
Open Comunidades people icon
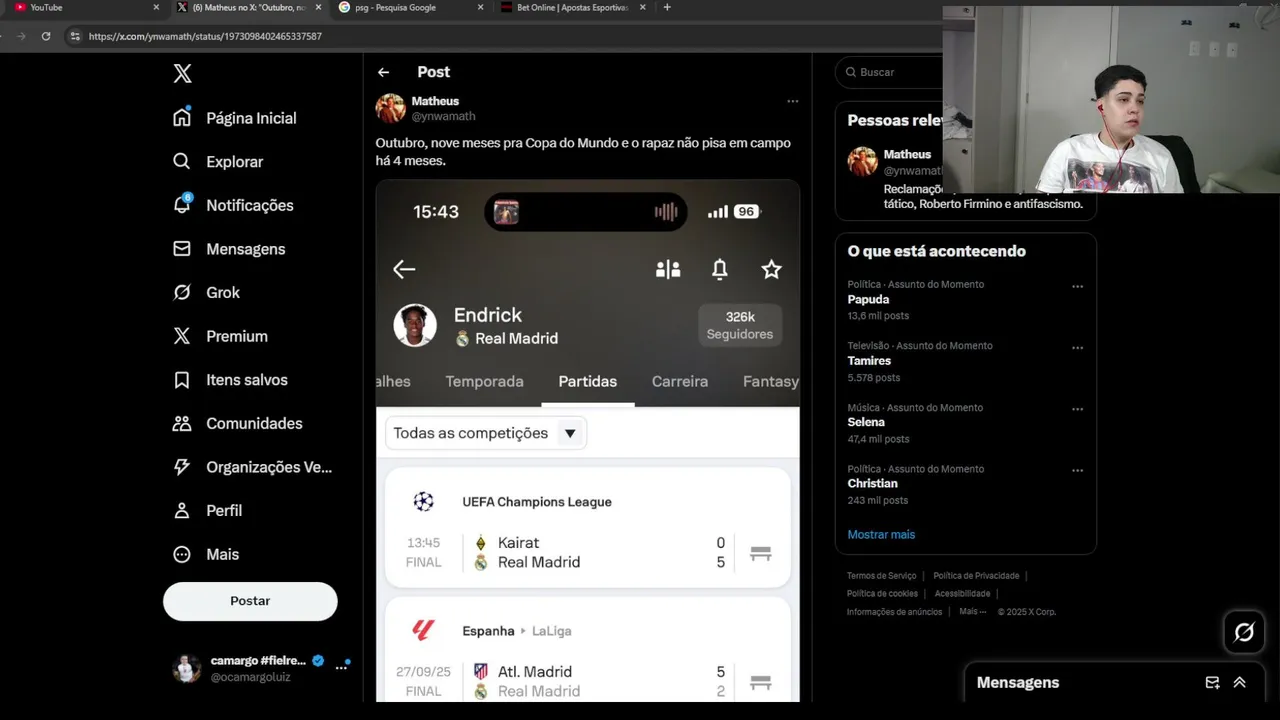182,423
